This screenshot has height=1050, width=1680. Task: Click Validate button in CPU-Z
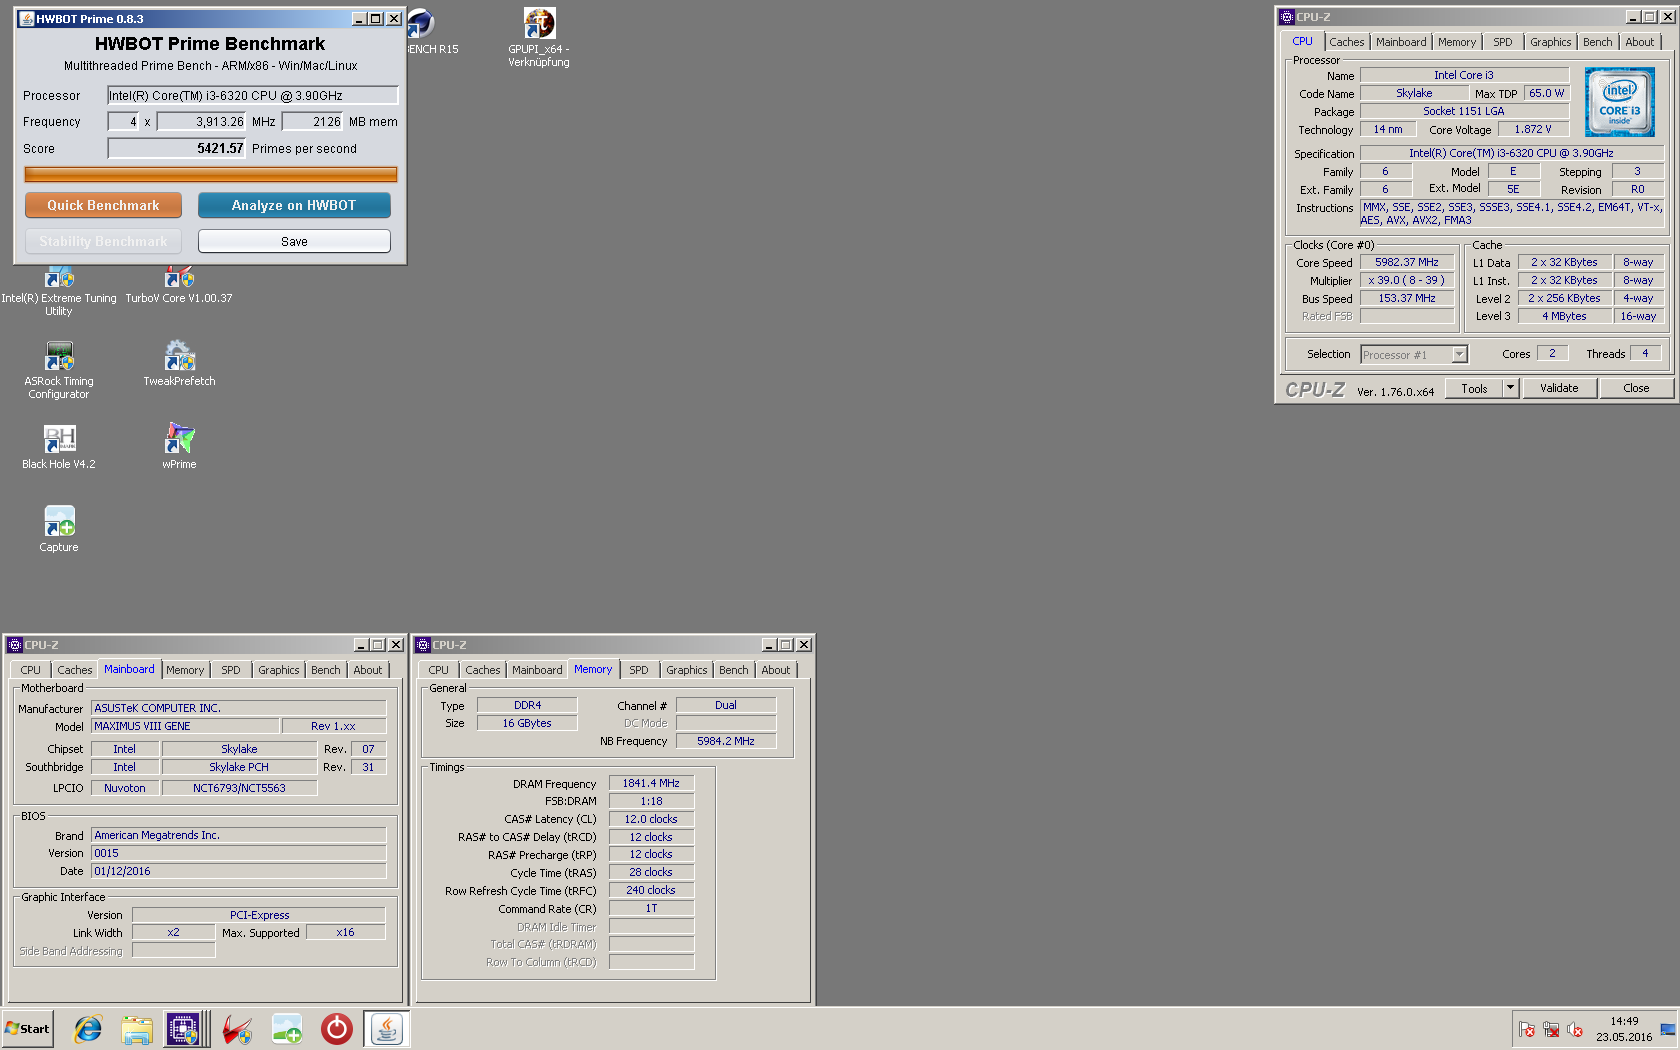1559,388
